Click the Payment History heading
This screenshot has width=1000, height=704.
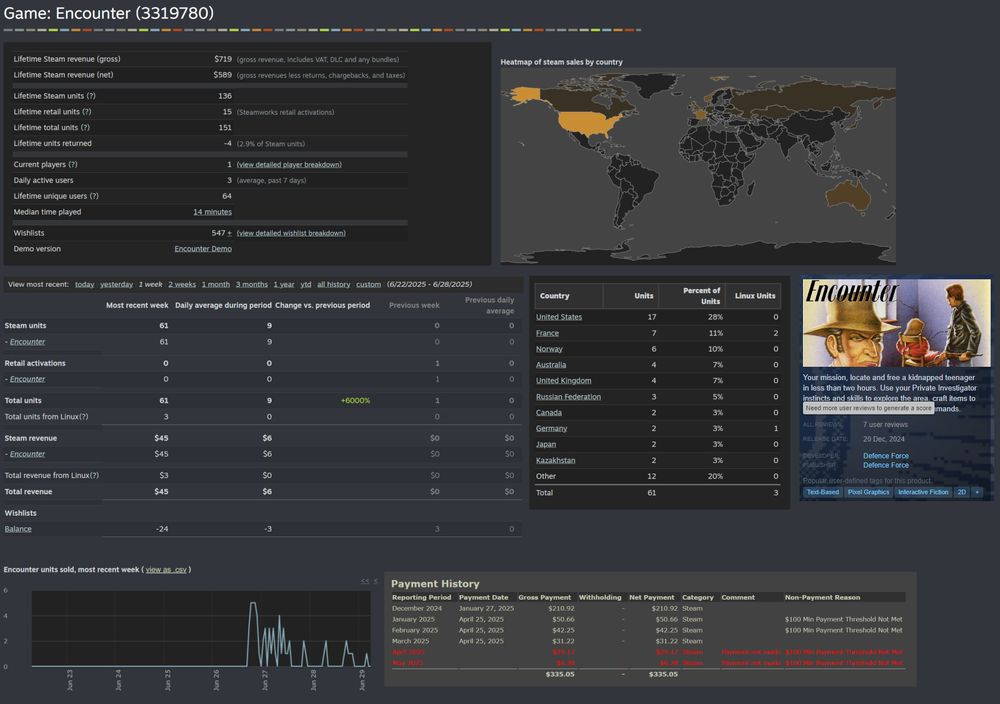tap(435, 583)
